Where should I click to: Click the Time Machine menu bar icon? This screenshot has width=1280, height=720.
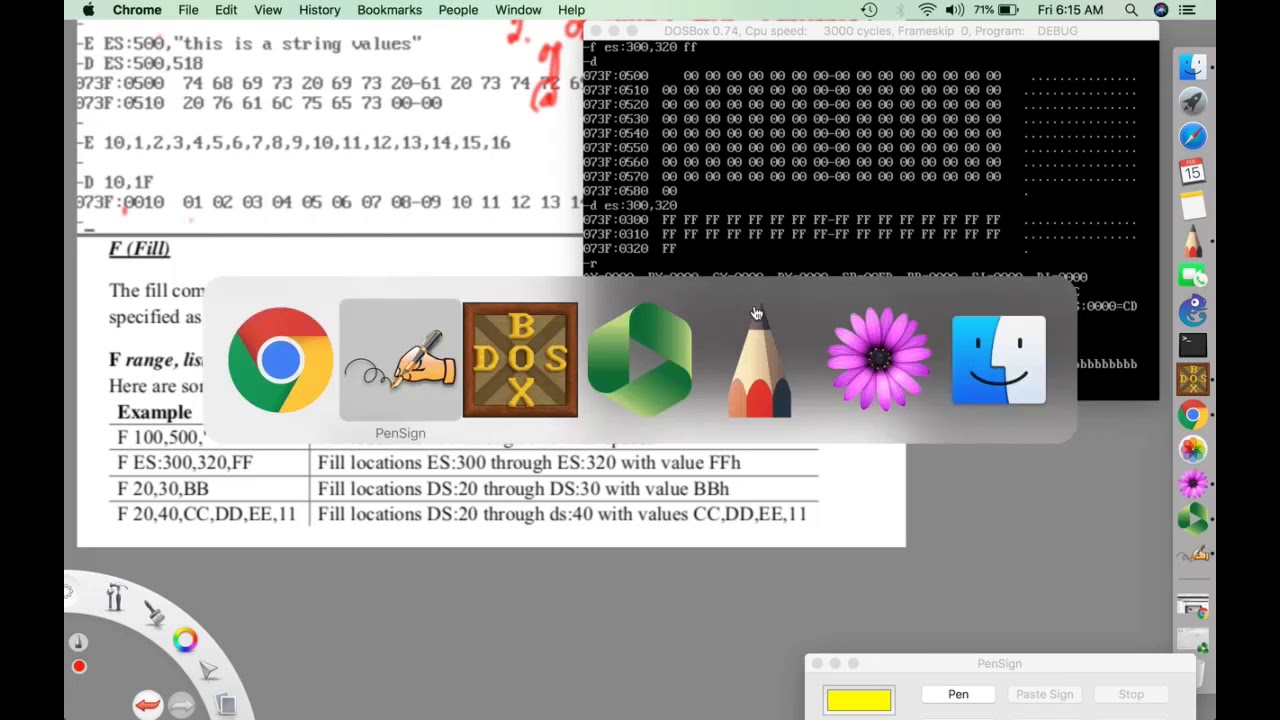[x=869, y=10]
